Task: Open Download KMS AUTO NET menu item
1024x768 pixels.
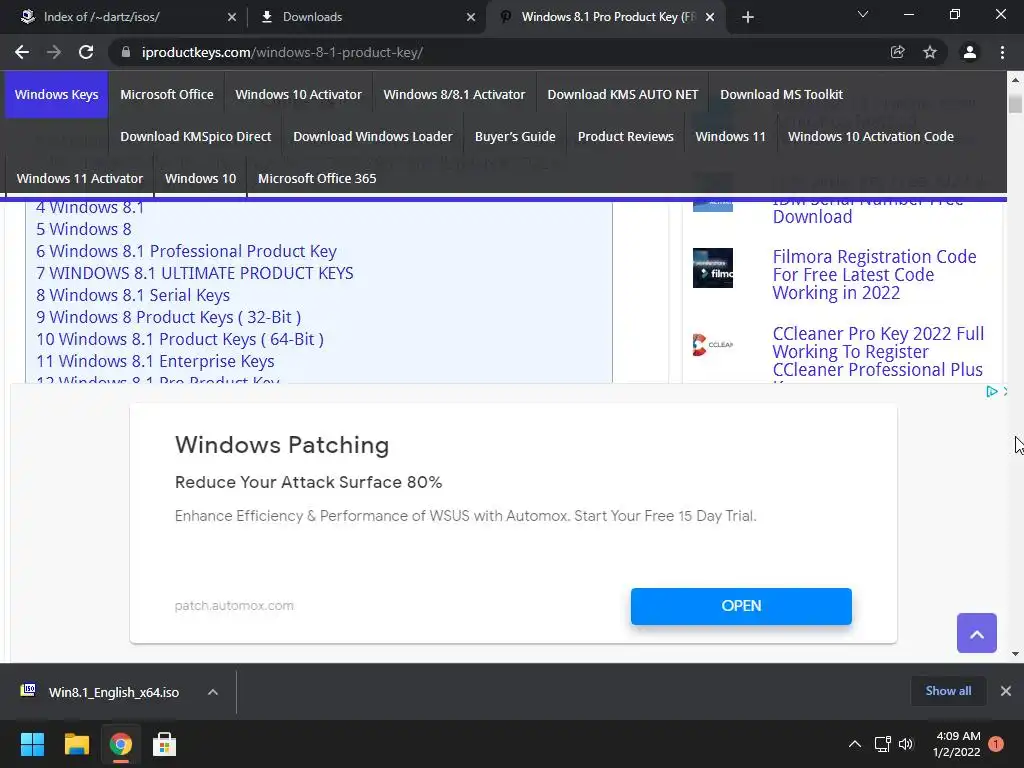Action: coord(622,95)
